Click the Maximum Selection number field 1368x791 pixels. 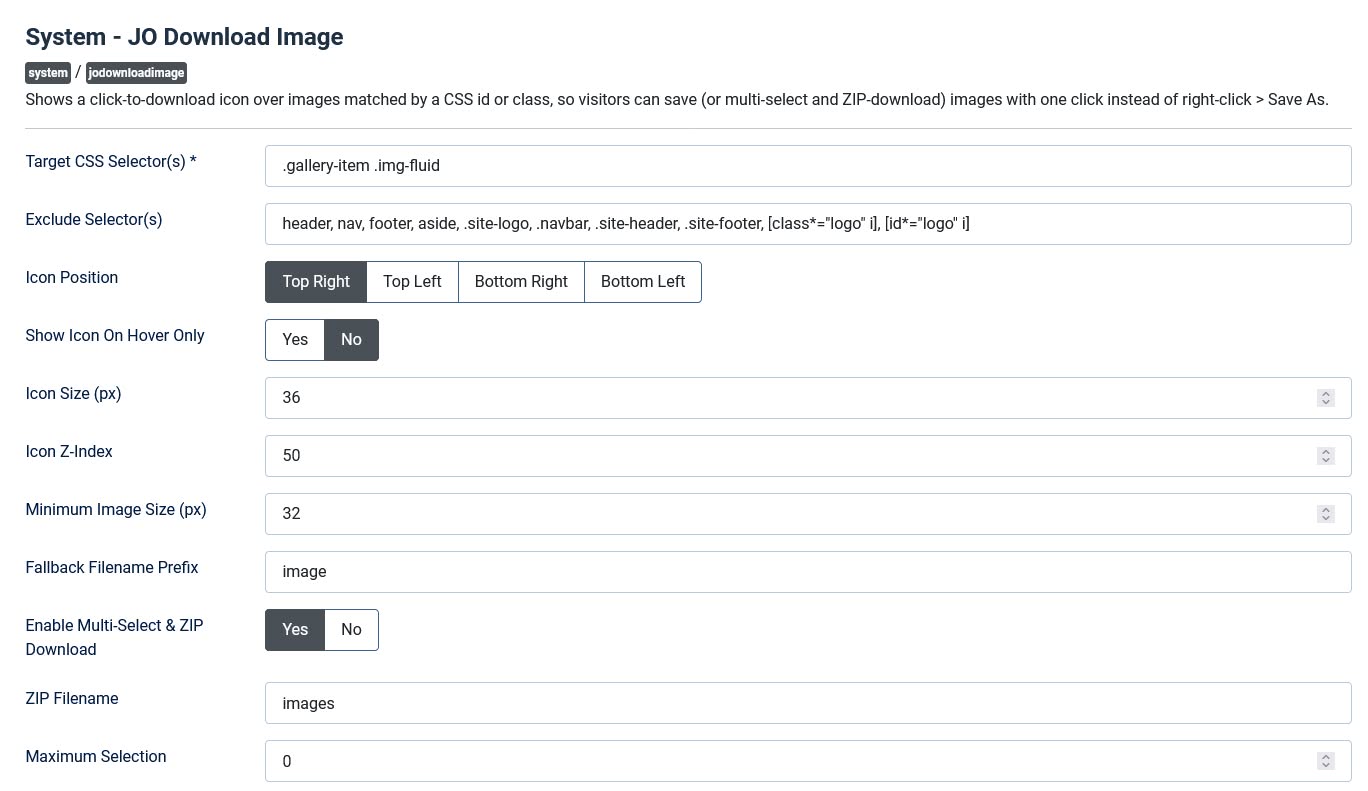click(x=808, y=762)
